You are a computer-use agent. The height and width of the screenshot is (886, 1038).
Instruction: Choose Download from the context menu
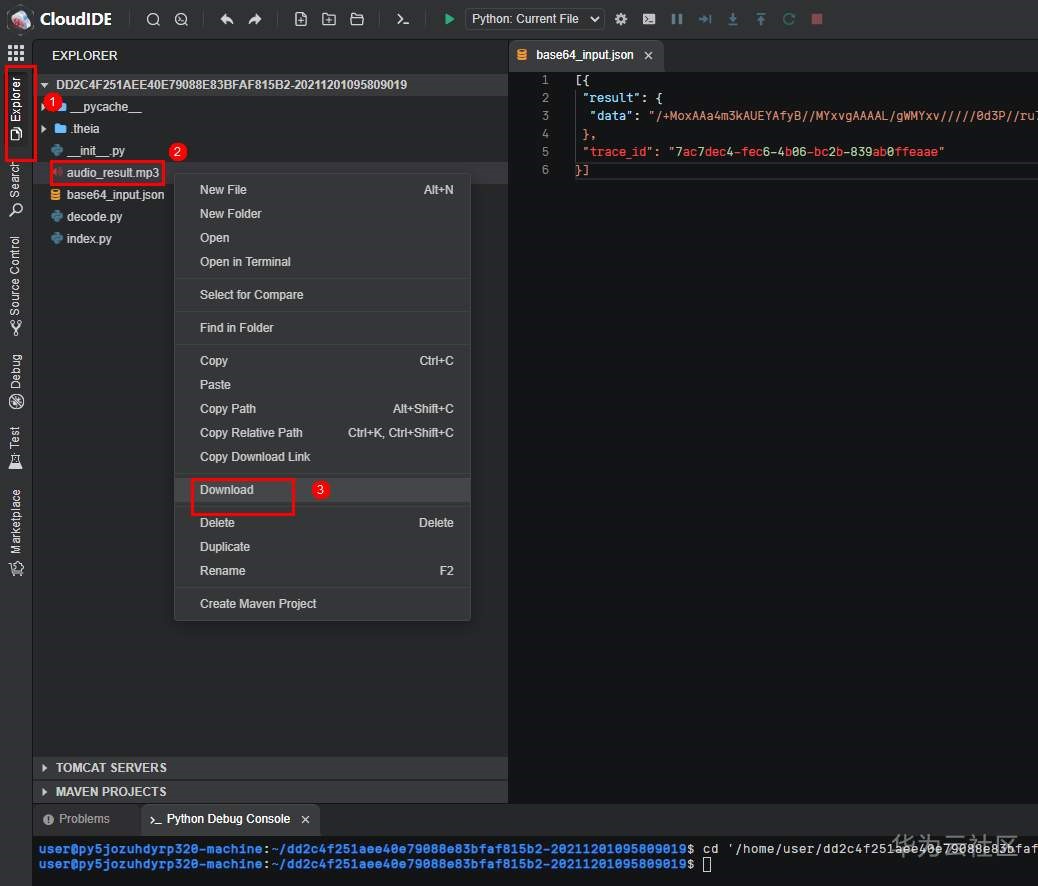(227, 490)
